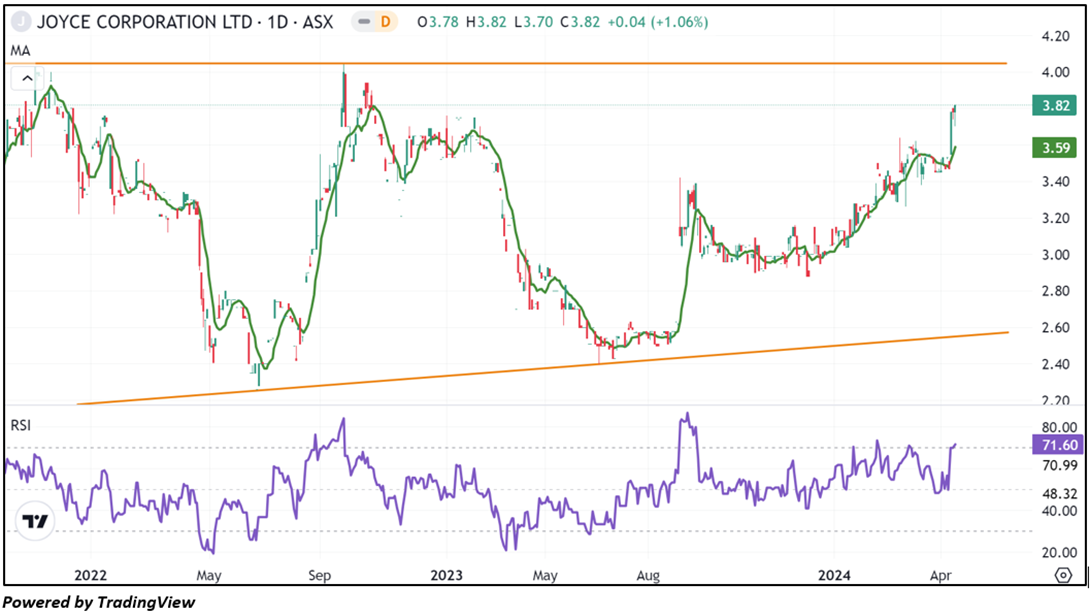This screenshot has height=615, width=1090.
Task: Click the closing price value C3.82
Action: (580, 22)
